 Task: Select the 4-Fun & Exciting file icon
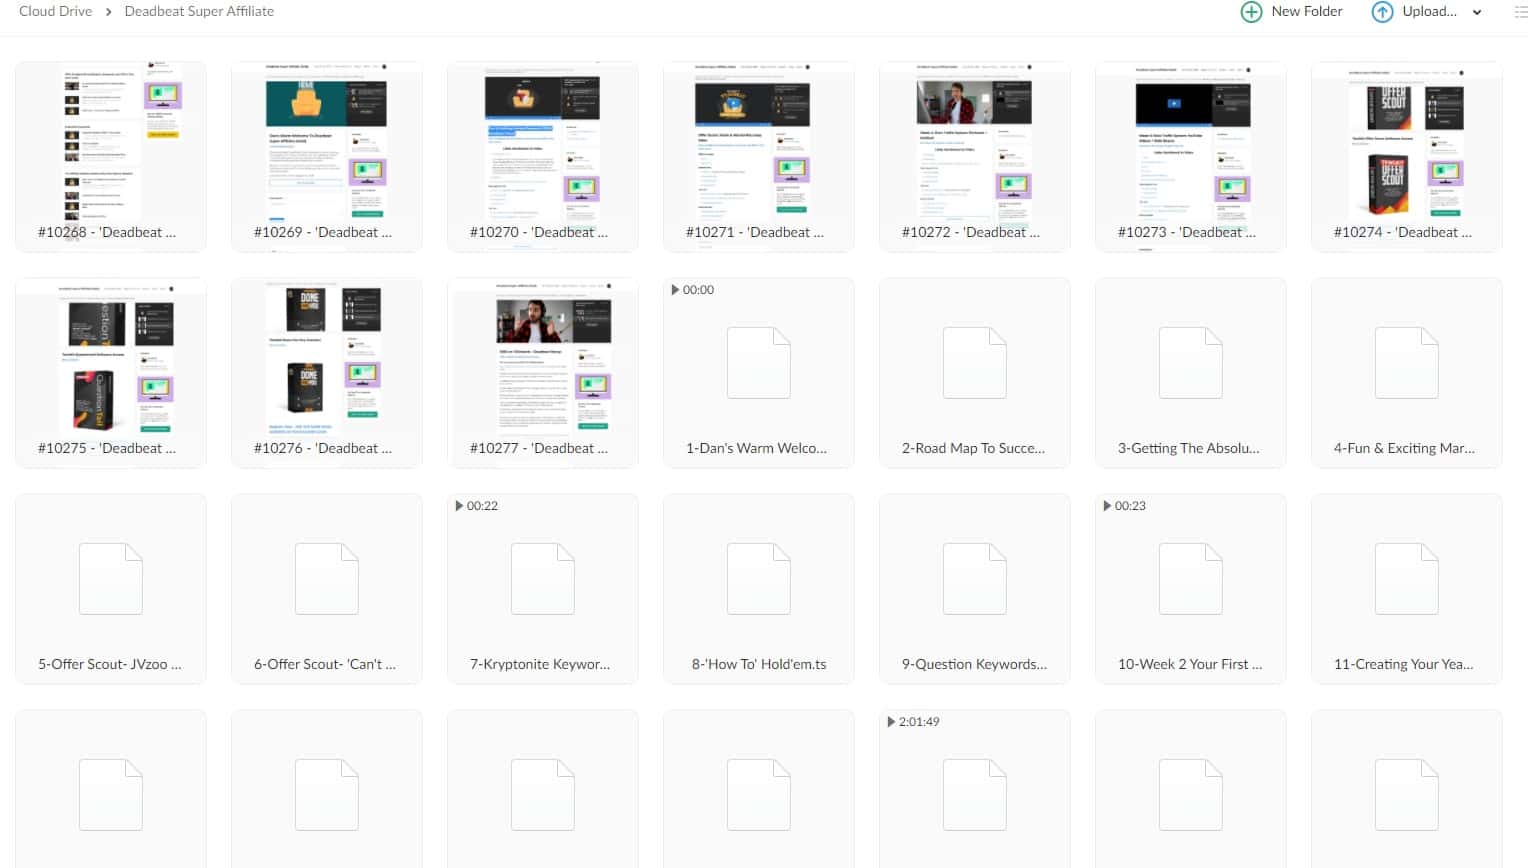coord(1406,363)
